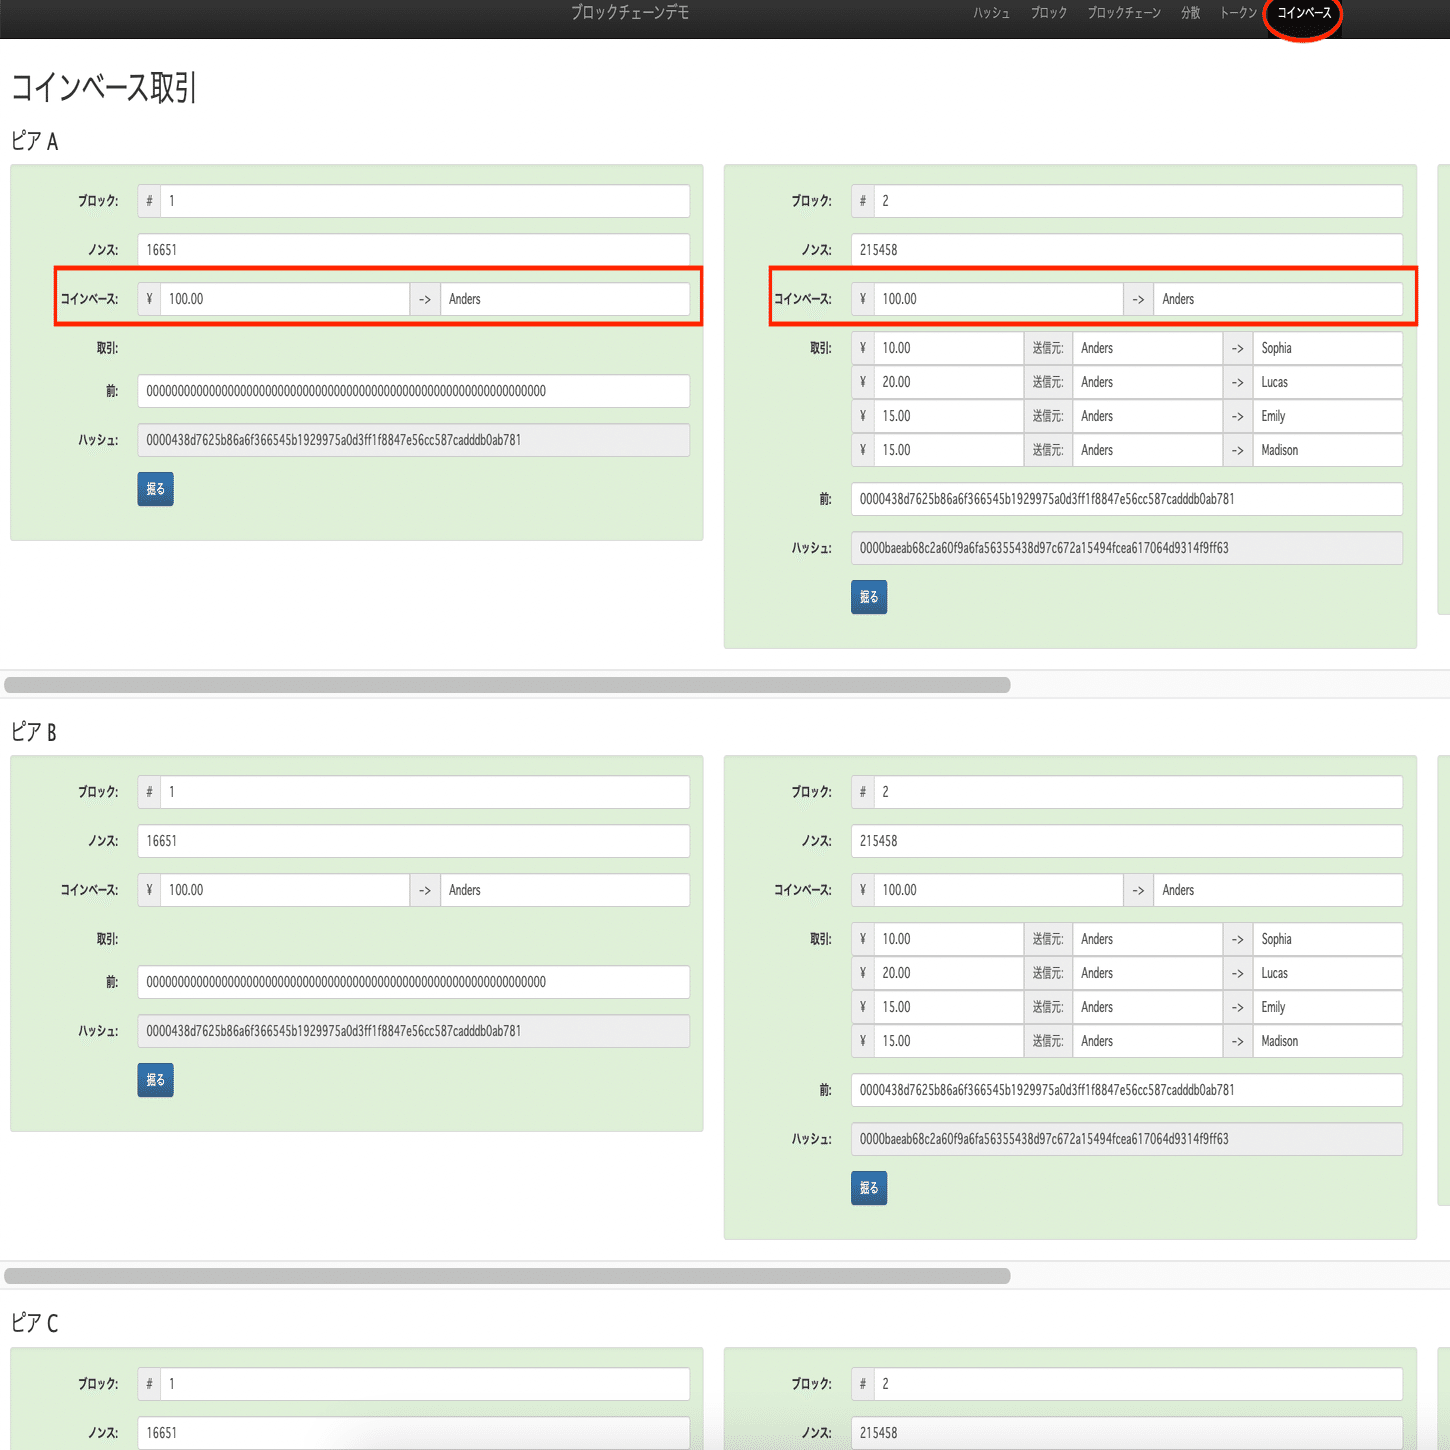Edit Peer B block 1 number field

[x=425, y=792]
